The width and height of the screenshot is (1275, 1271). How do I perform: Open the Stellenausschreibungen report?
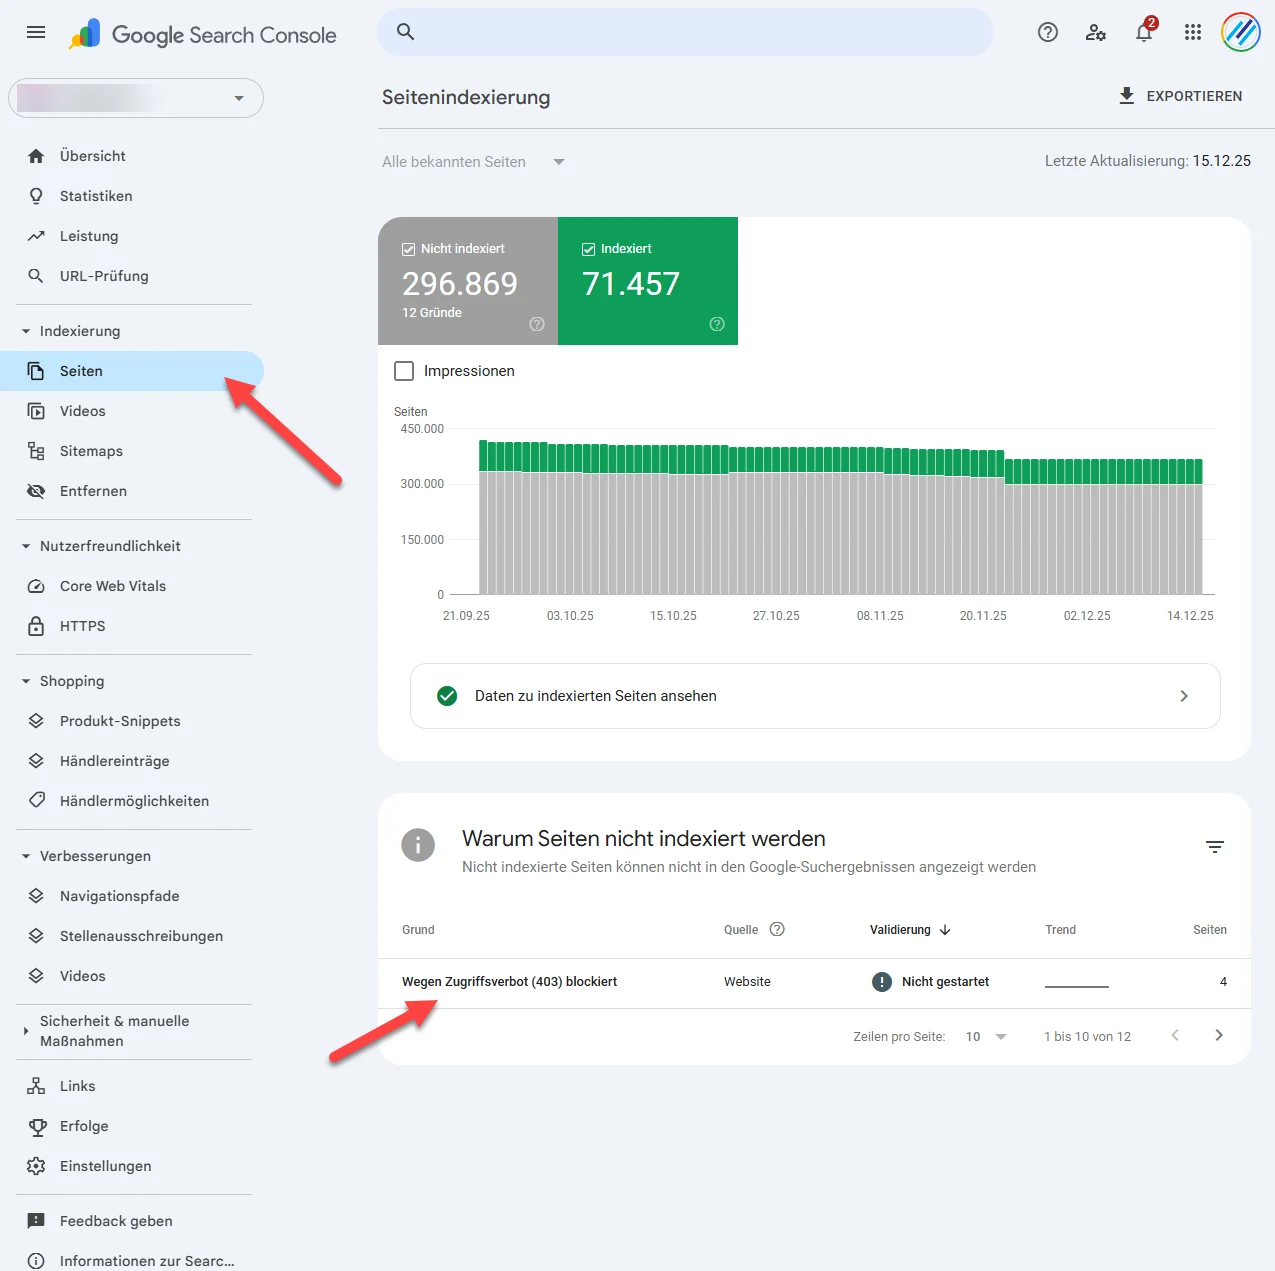(x=132, y=936)
